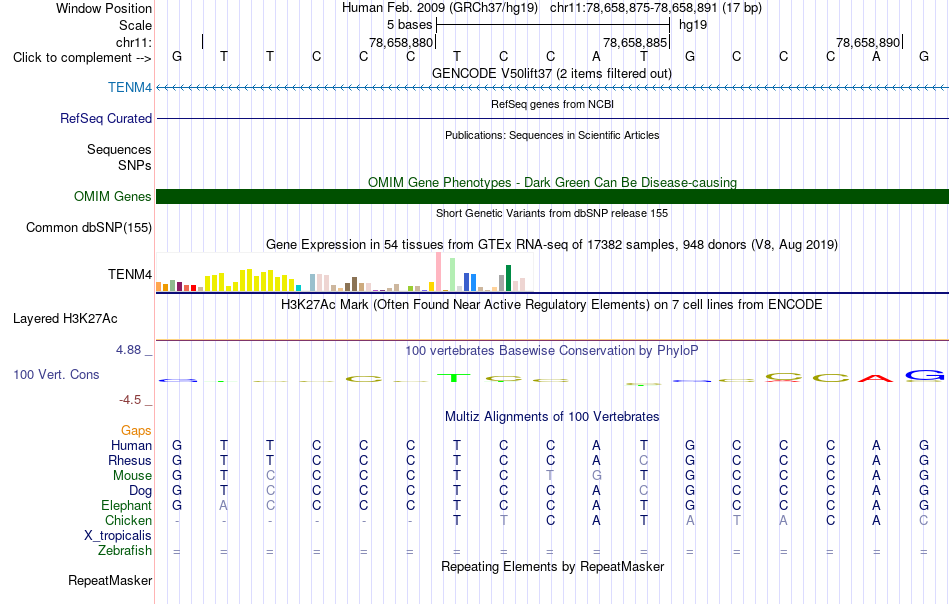Click the Chicken species label
950x604 pixels.
point(128,520)
